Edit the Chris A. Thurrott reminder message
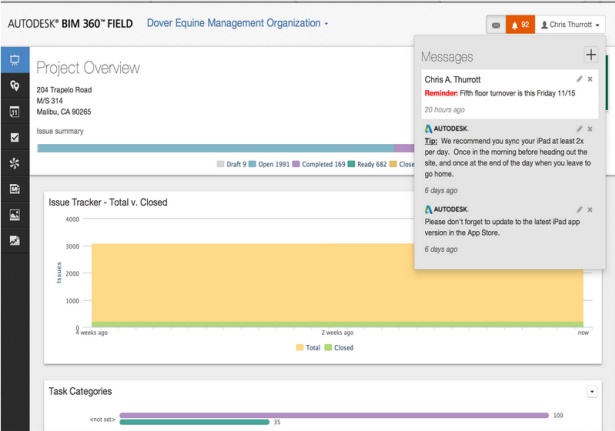This screenshot has height=431, width=615. click(x=579, y=79)
